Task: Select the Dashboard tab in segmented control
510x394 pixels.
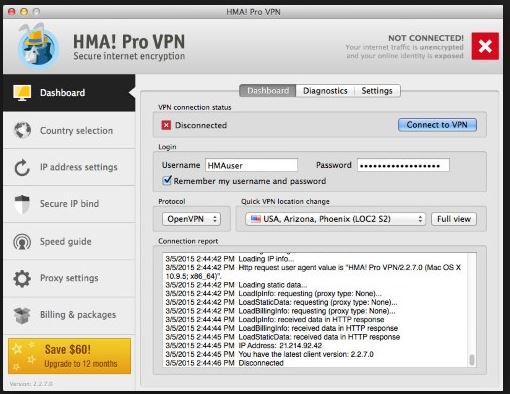Action: tap(268, 91)
